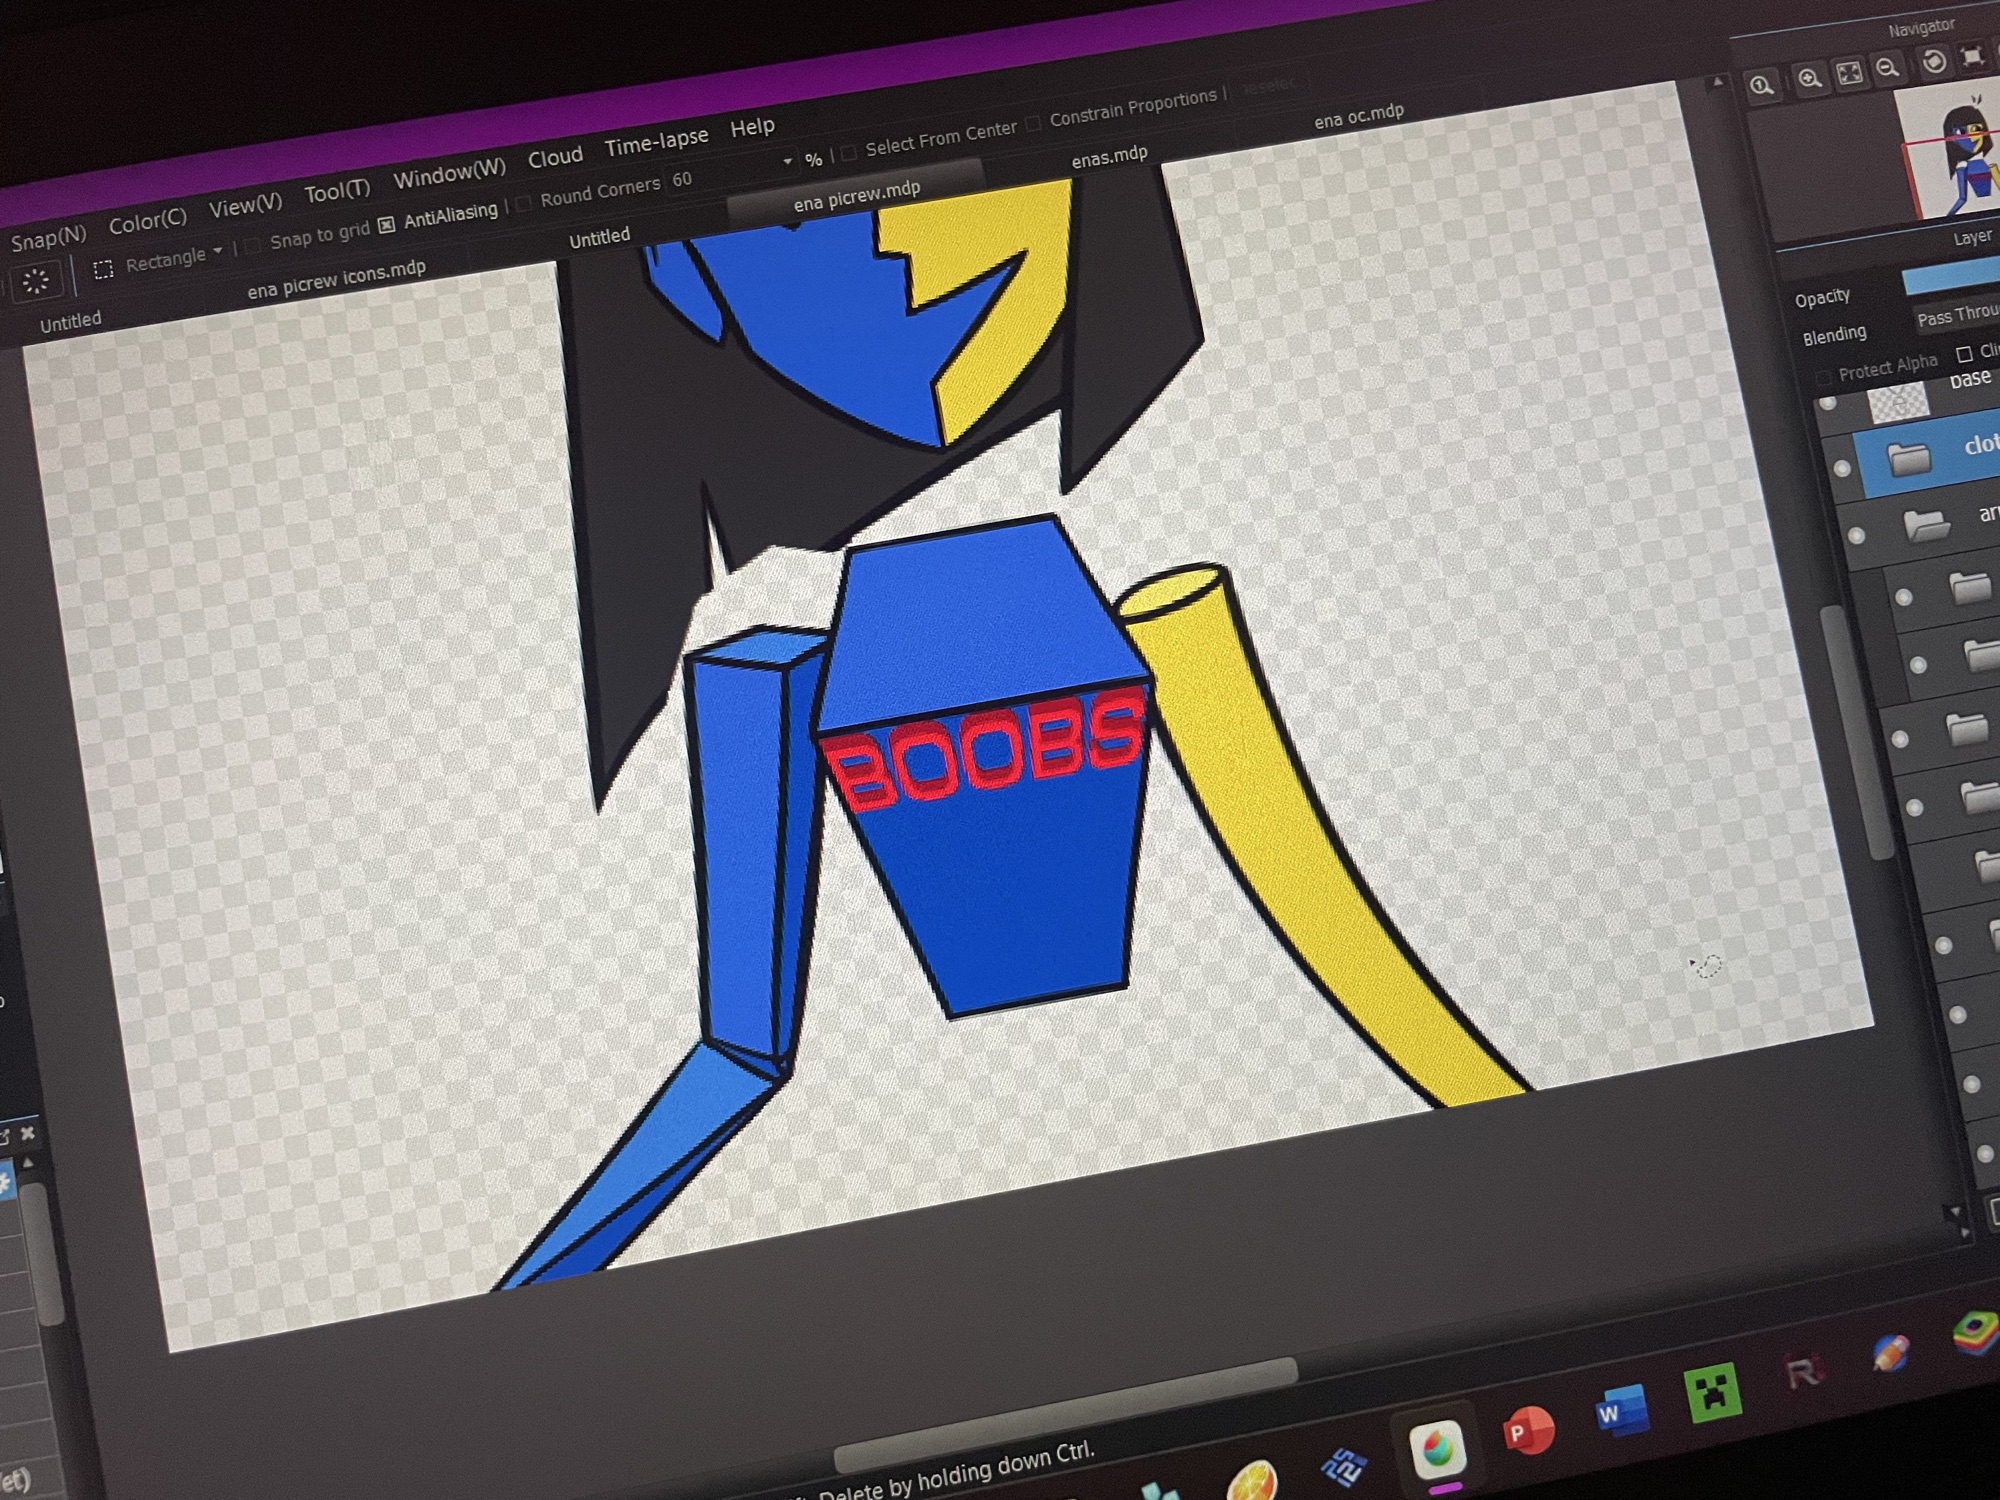Viewport: 2000px width, 1500px height.
Task: Toggle the AntiAliasing checkbox
Action: (x=387, y=226)
